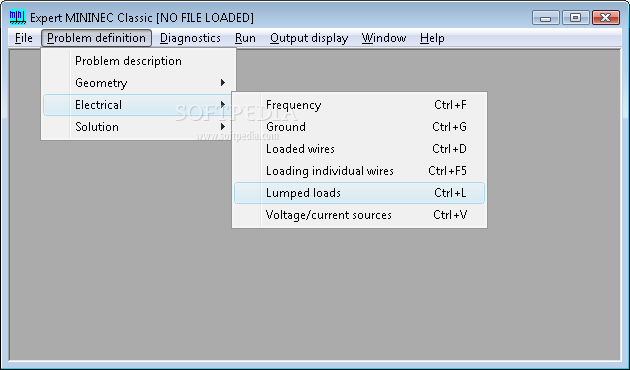Open the Window menu
This screenshot has width=630, height=370.
point(384,38)
